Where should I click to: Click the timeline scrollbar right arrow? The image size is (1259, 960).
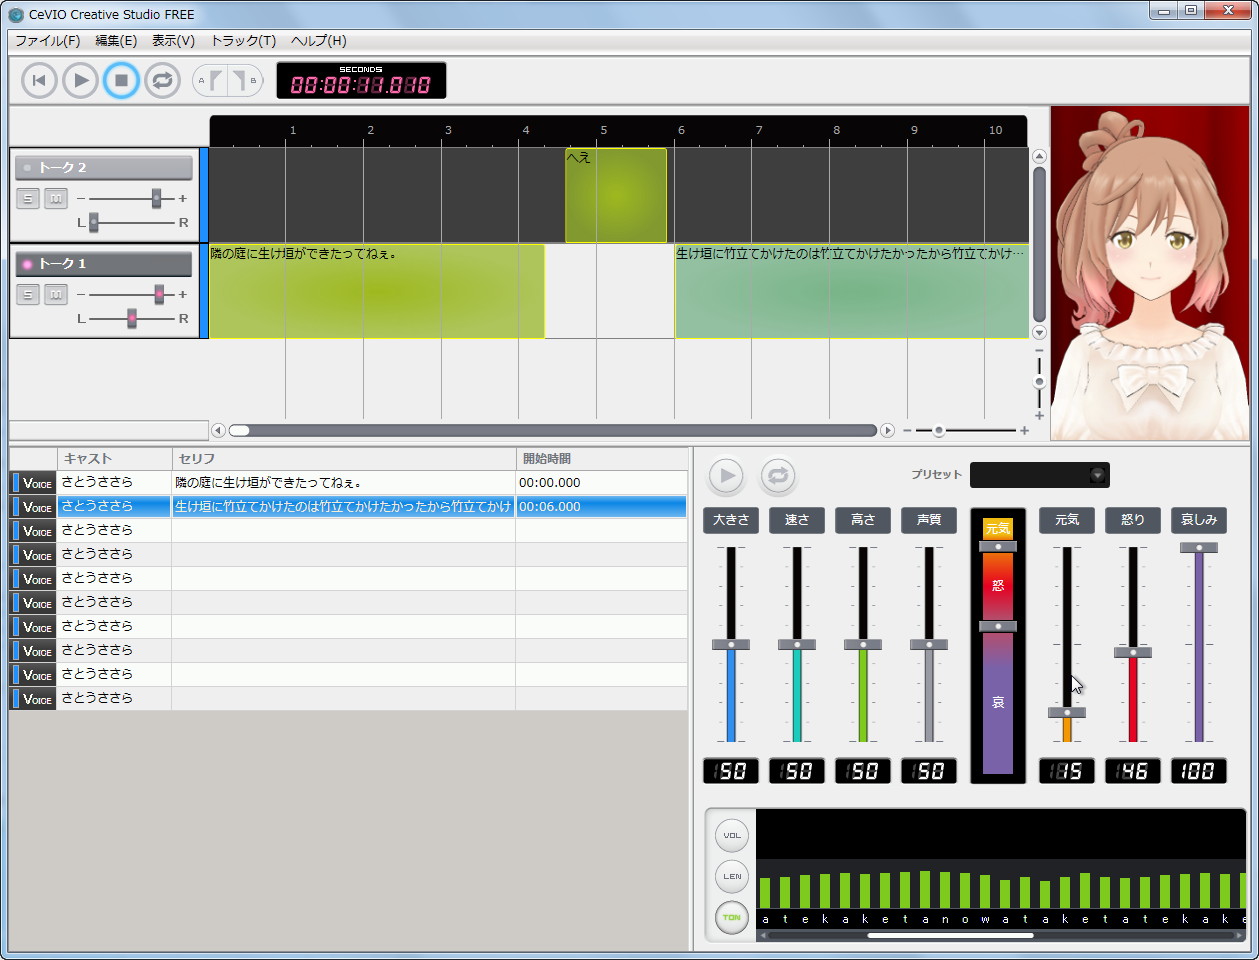[x=886, y=430]
